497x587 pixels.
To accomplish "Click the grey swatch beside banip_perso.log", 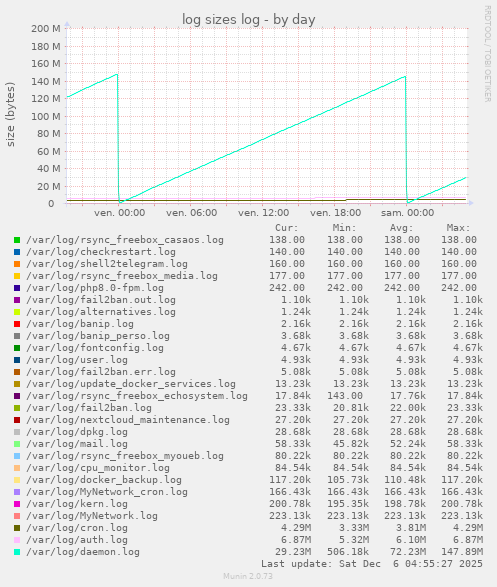I will (17, 336).
